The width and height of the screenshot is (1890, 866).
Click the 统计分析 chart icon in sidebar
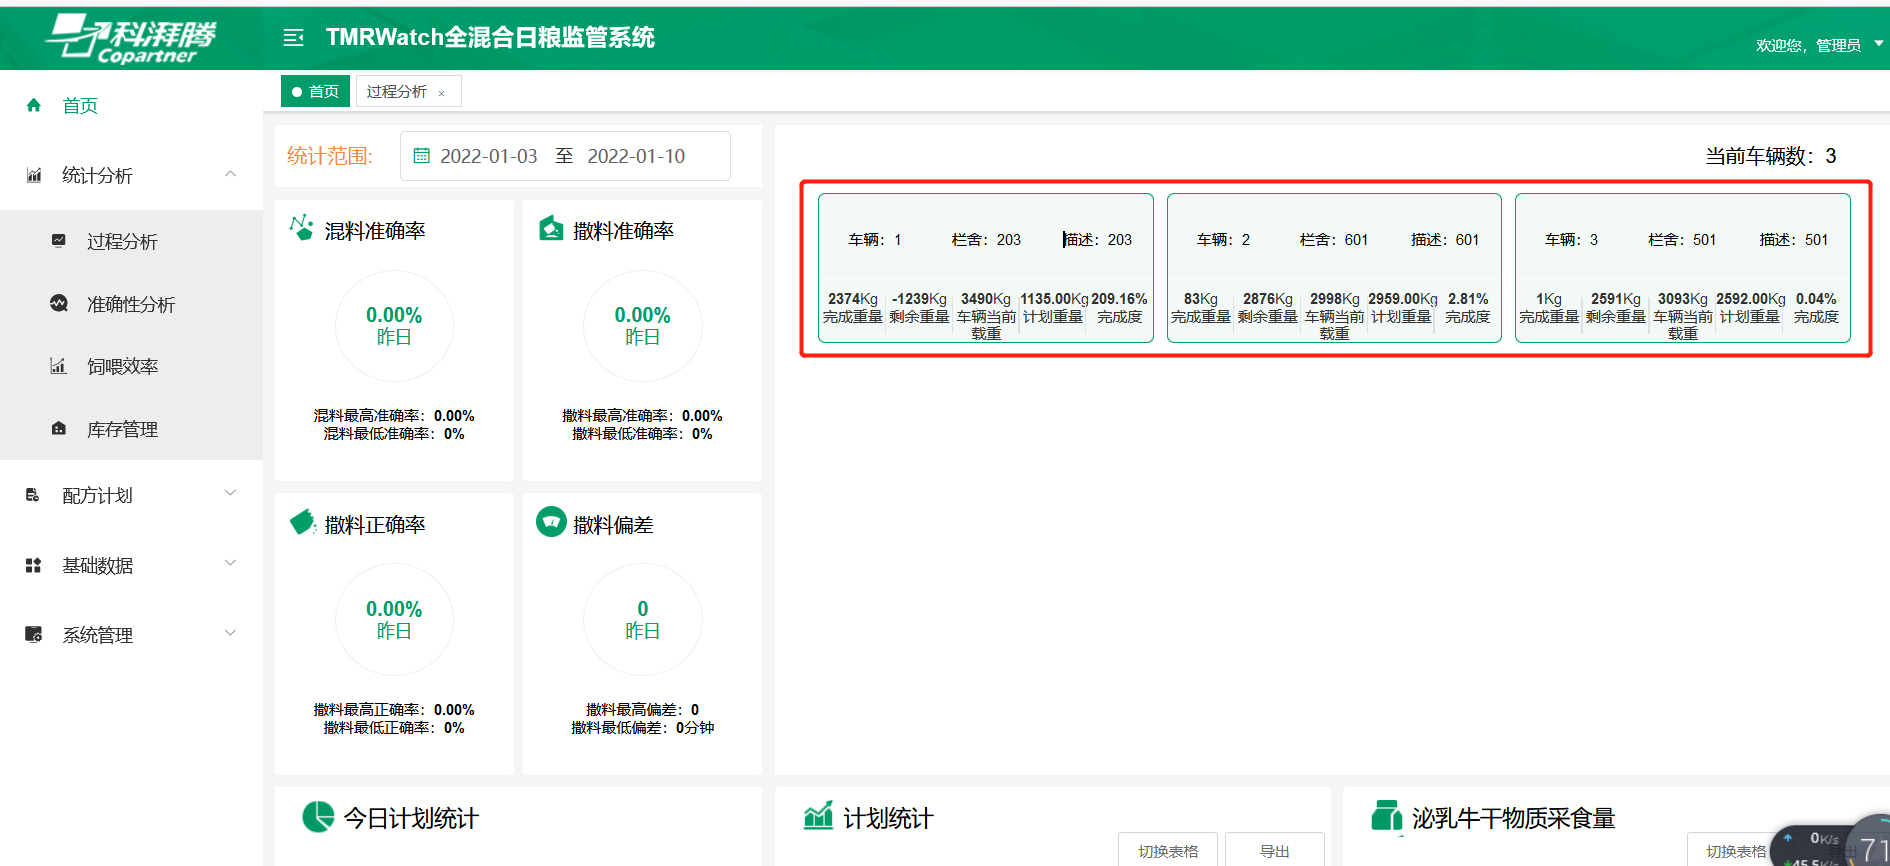34,176
